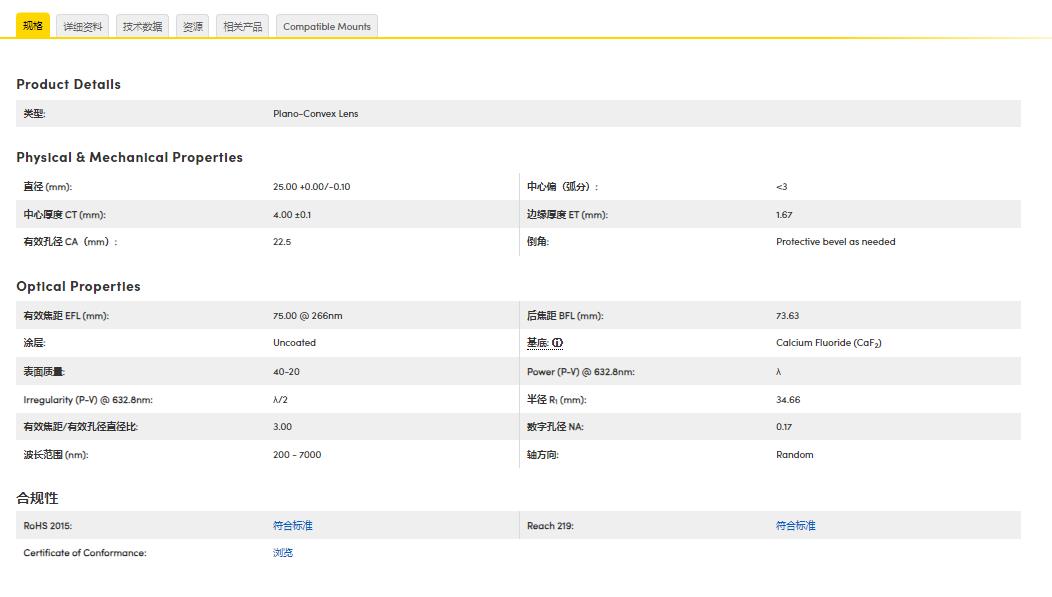Go to the 资源 tab

click(193, 27)
